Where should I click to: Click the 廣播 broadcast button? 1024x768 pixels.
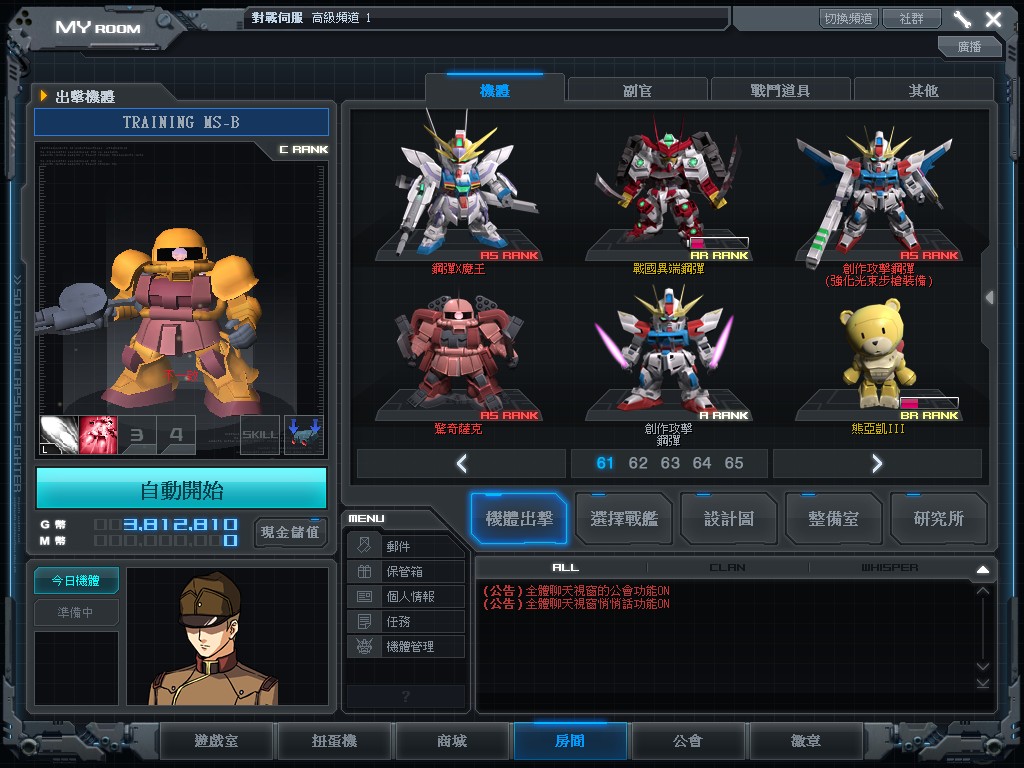[x=969, y=46]
